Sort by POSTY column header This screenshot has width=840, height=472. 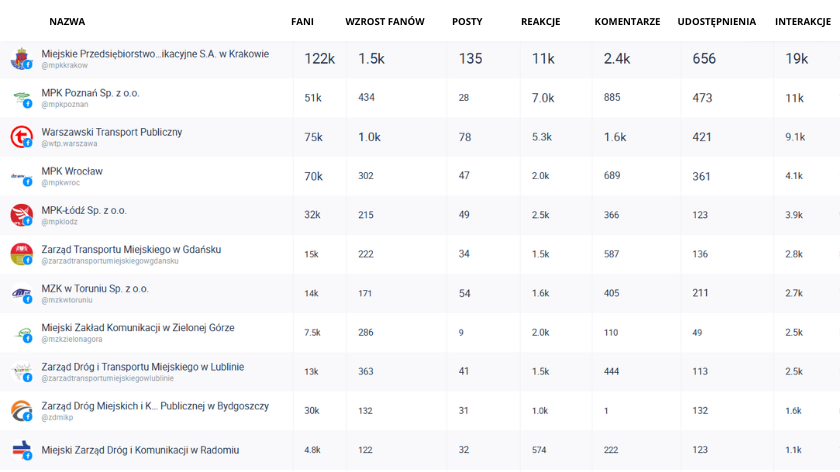(467, 21)
